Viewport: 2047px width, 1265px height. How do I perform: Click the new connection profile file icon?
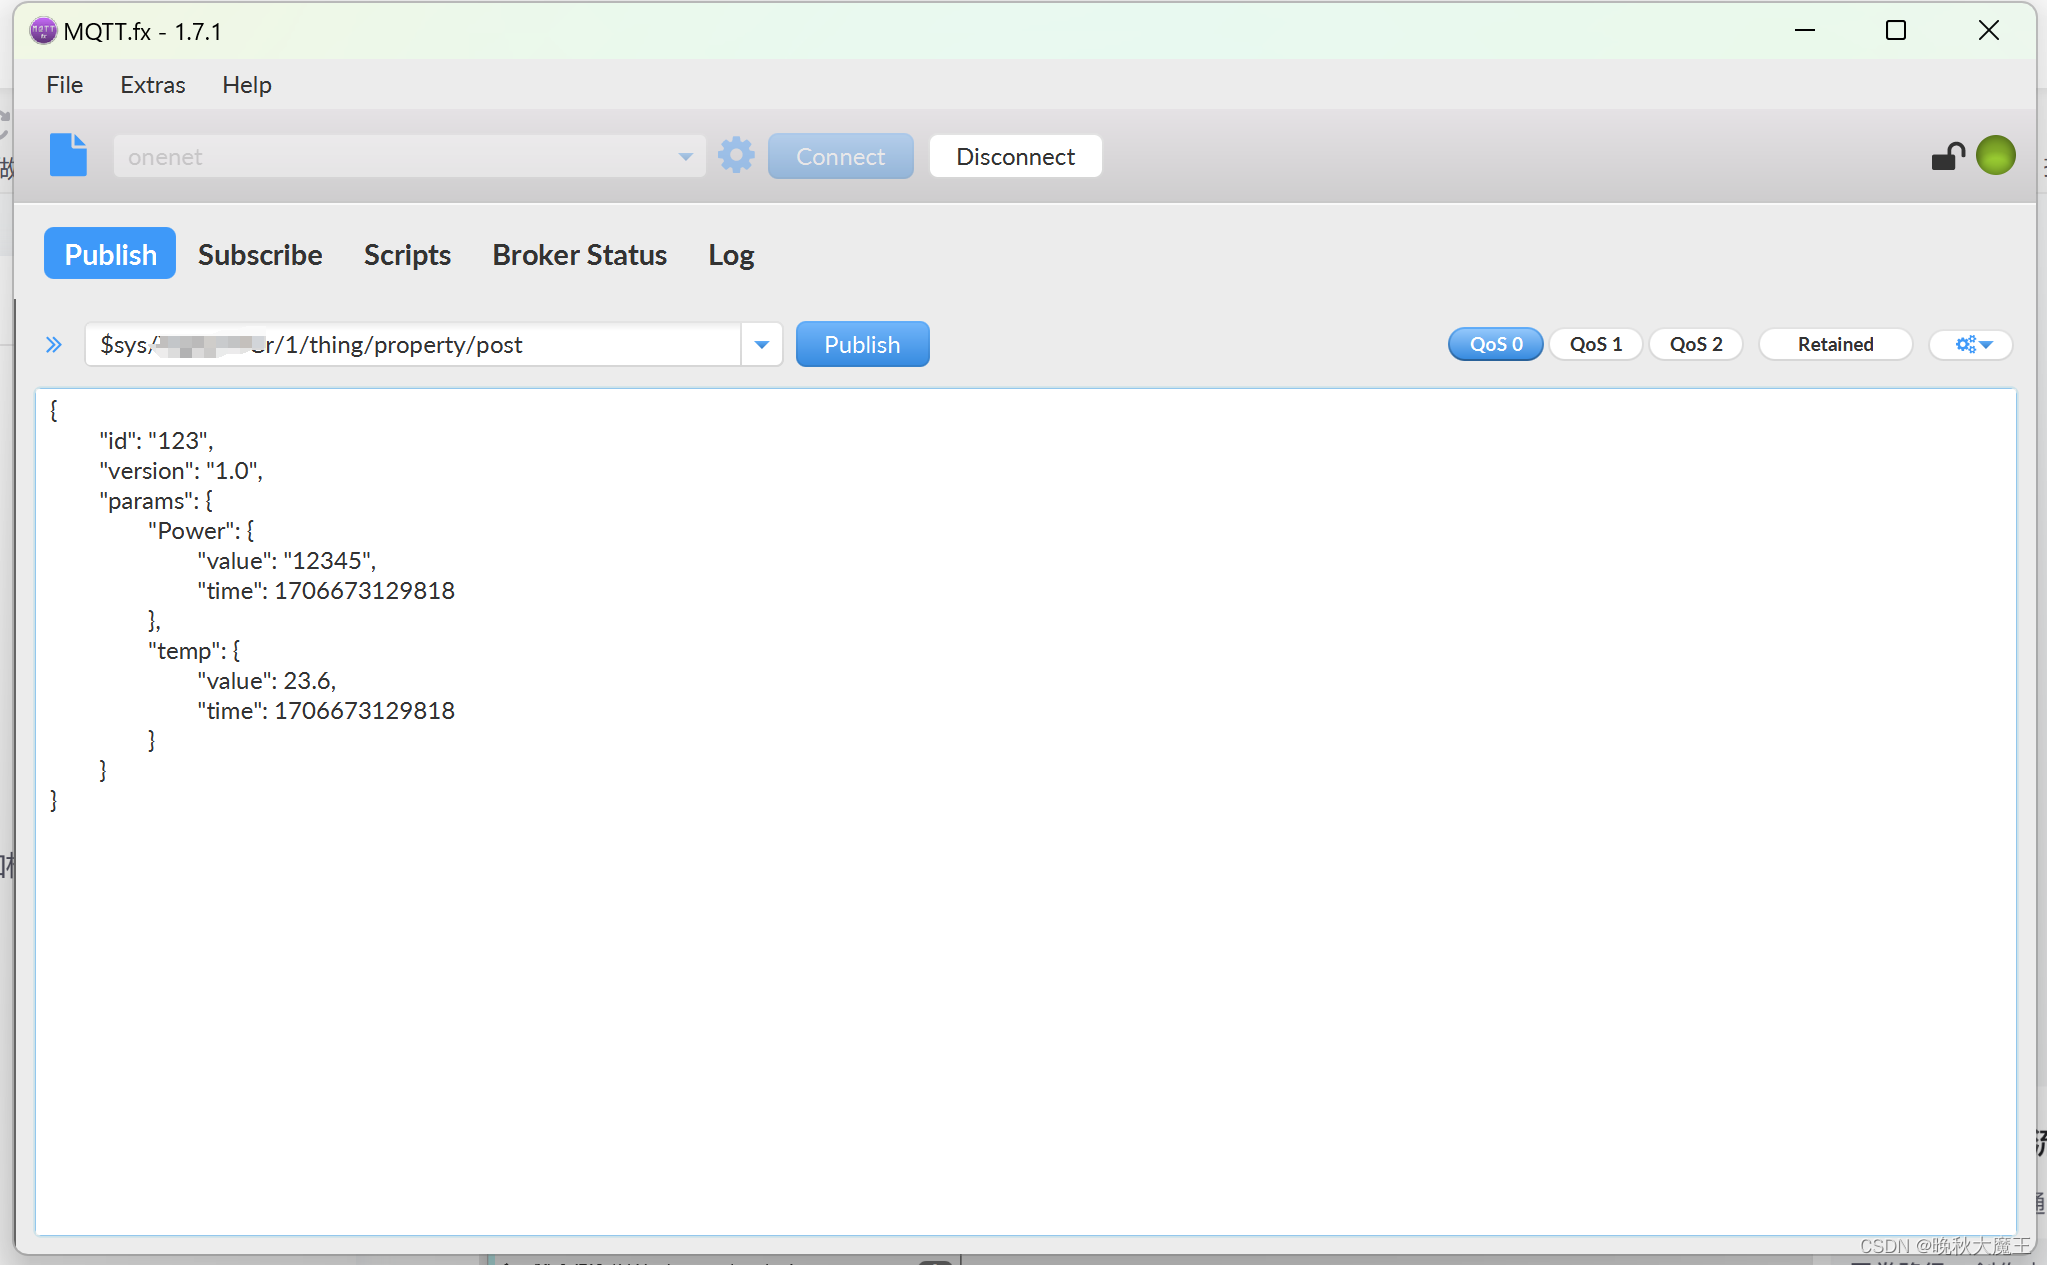[x=68, y=155]
